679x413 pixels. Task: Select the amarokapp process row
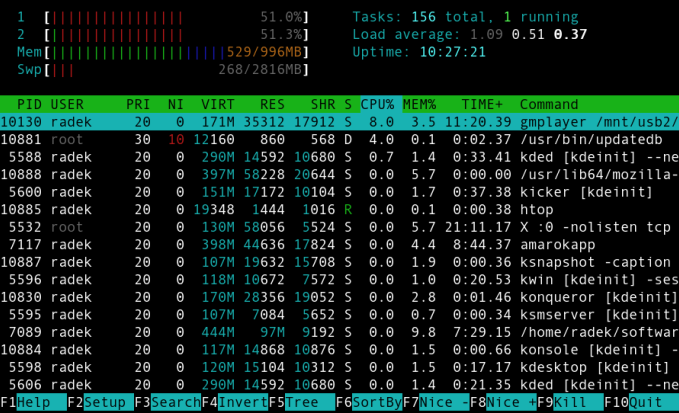pos(340,245)
